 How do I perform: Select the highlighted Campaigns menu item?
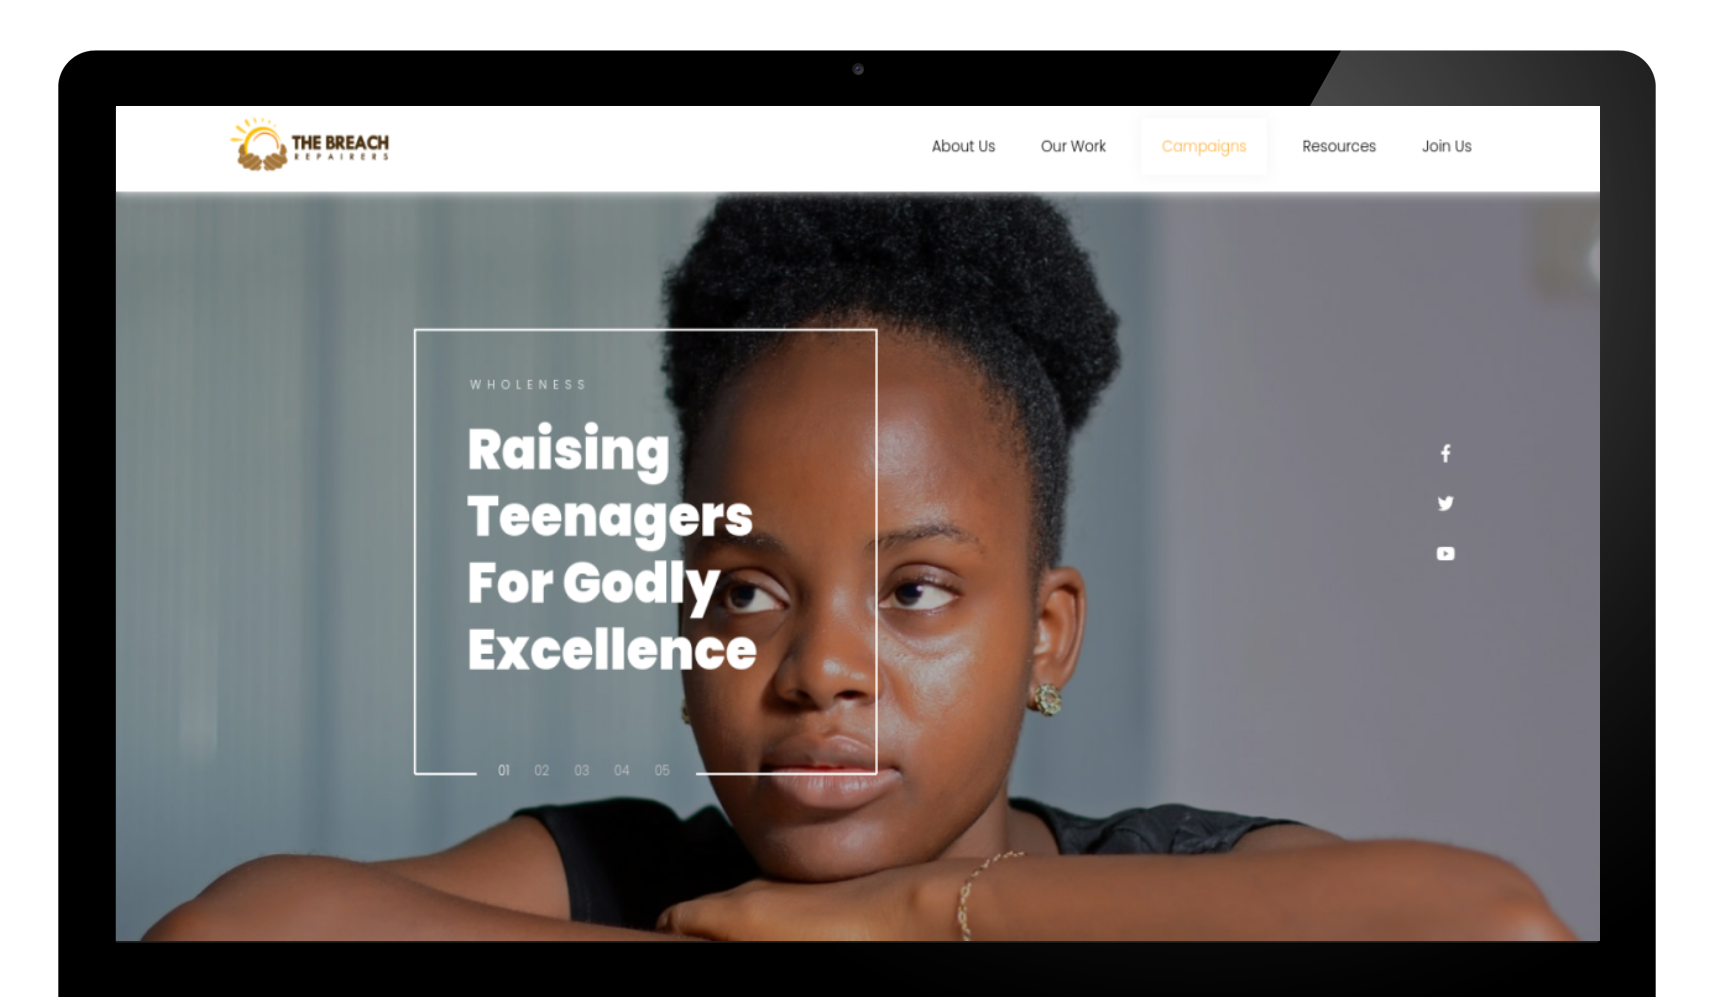(1204, 146)
